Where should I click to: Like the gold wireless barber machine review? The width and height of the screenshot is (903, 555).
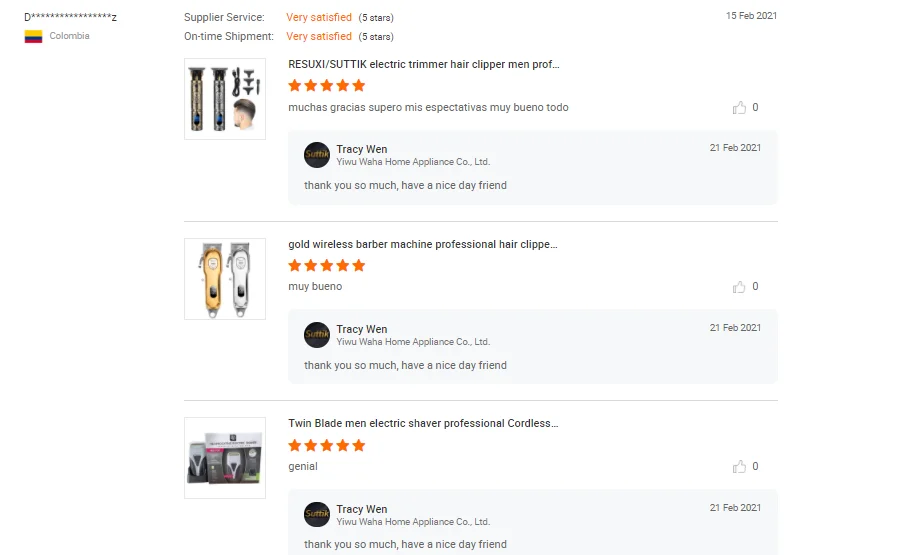pos(739,287)
